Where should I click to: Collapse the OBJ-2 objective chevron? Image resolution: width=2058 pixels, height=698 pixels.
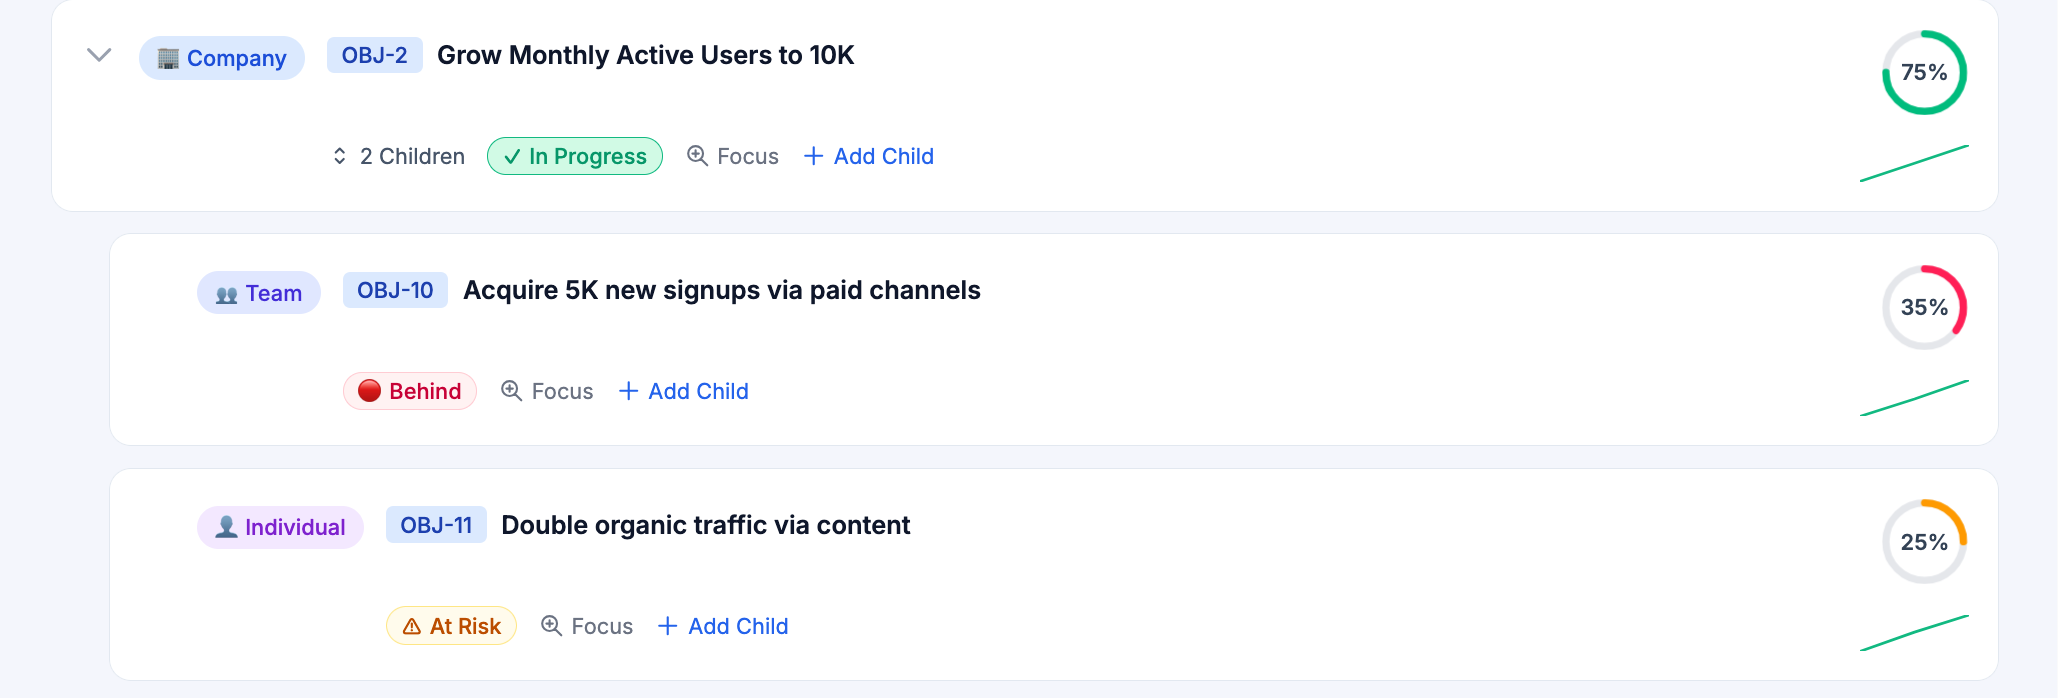[99, 55]
